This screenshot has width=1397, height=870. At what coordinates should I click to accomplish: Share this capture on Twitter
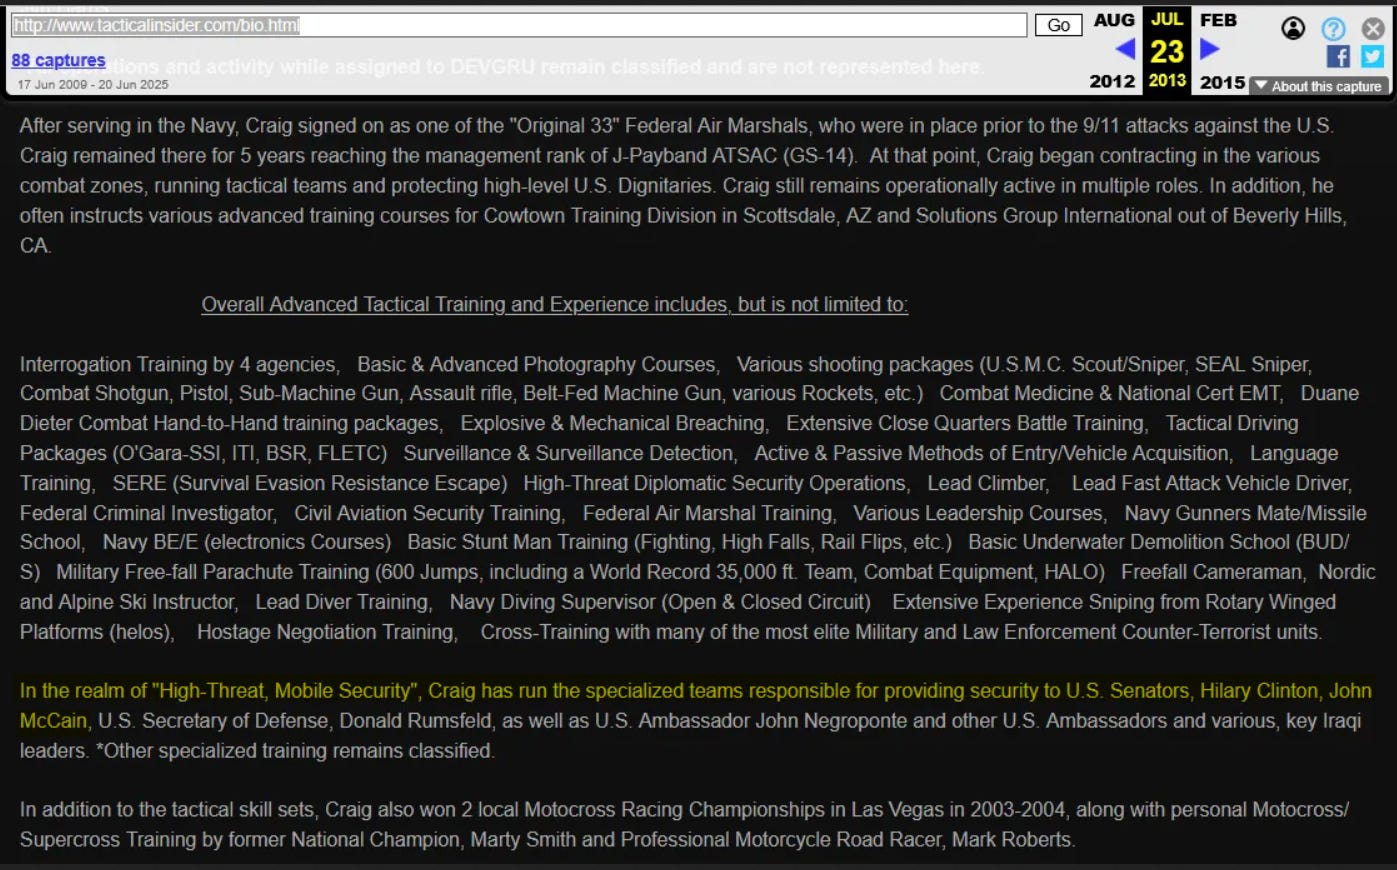click(x=1372, y=57)
